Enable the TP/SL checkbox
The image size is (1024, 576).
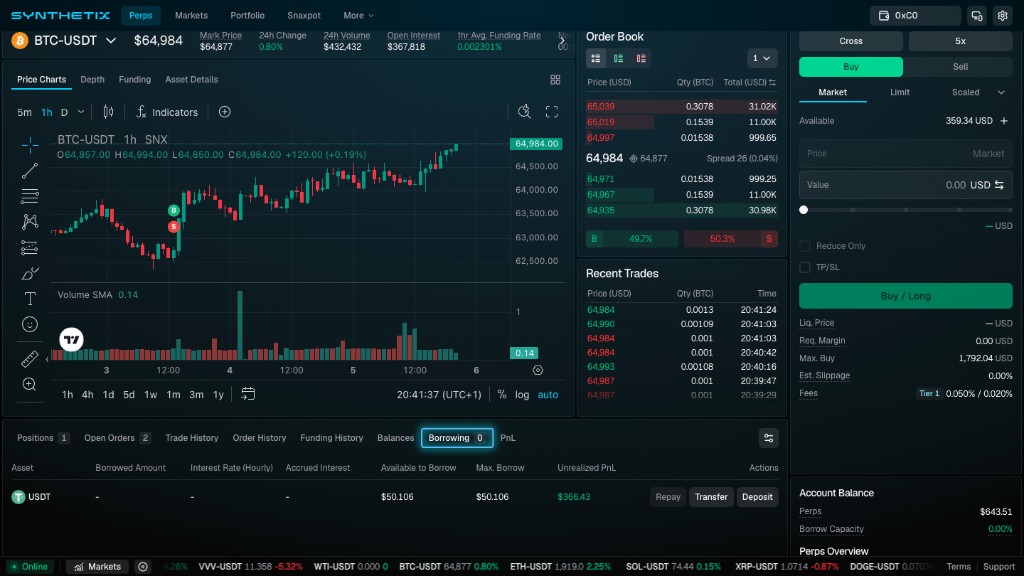click(805, 267)
